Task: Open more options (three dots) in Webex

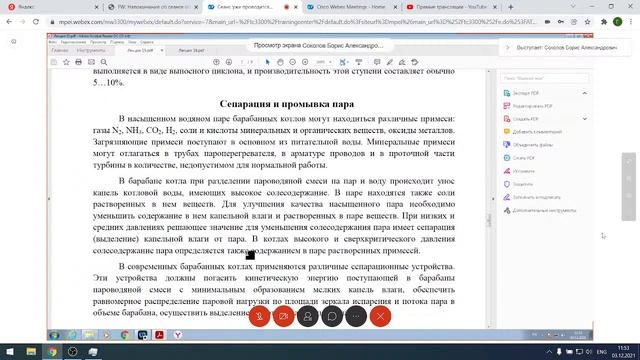Action: tap(356, 316)
